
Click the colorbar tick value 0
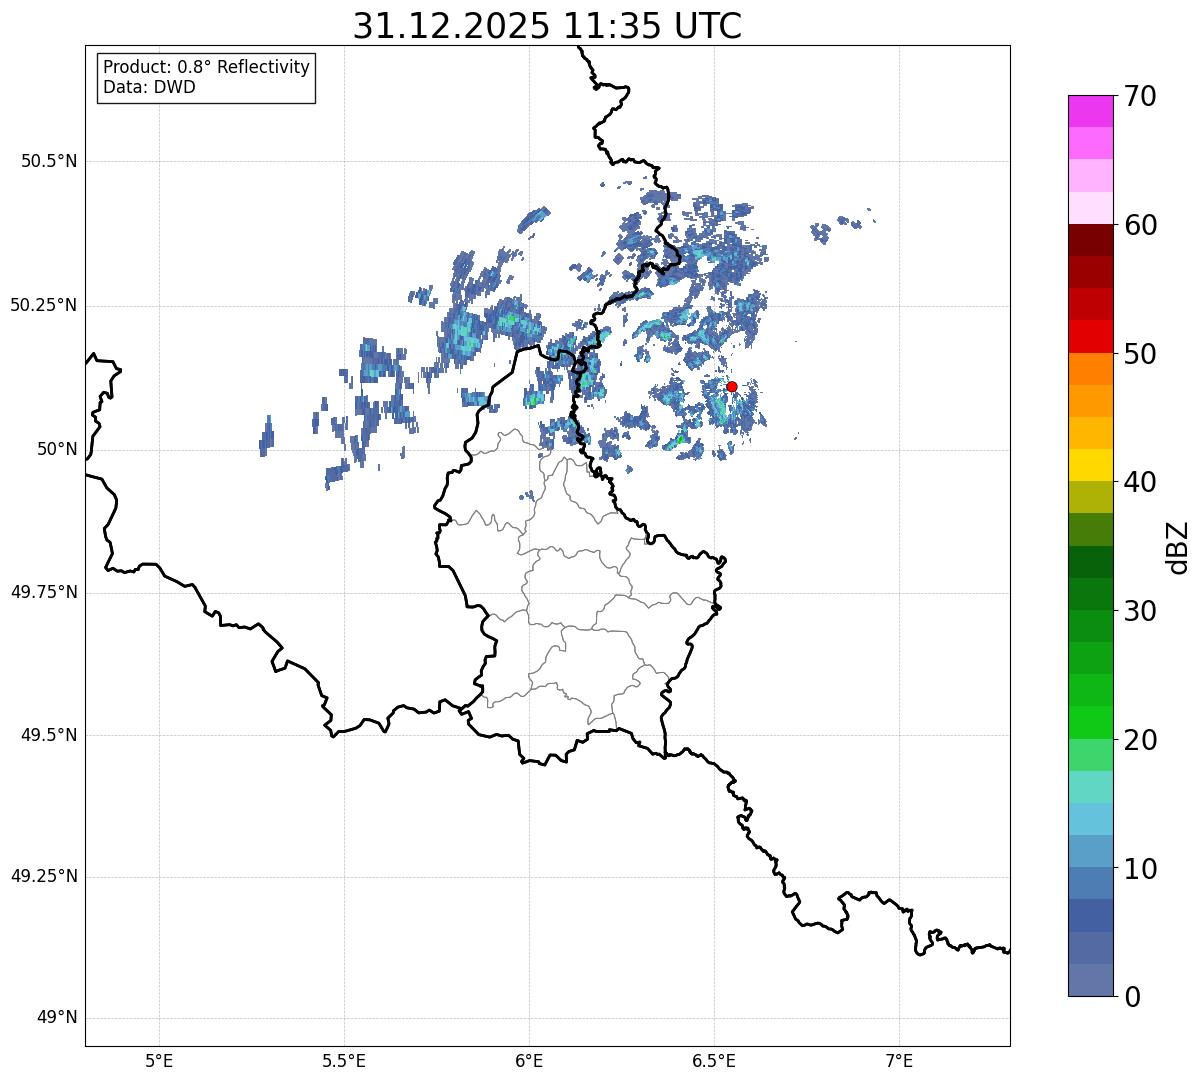pos(1132,997)
